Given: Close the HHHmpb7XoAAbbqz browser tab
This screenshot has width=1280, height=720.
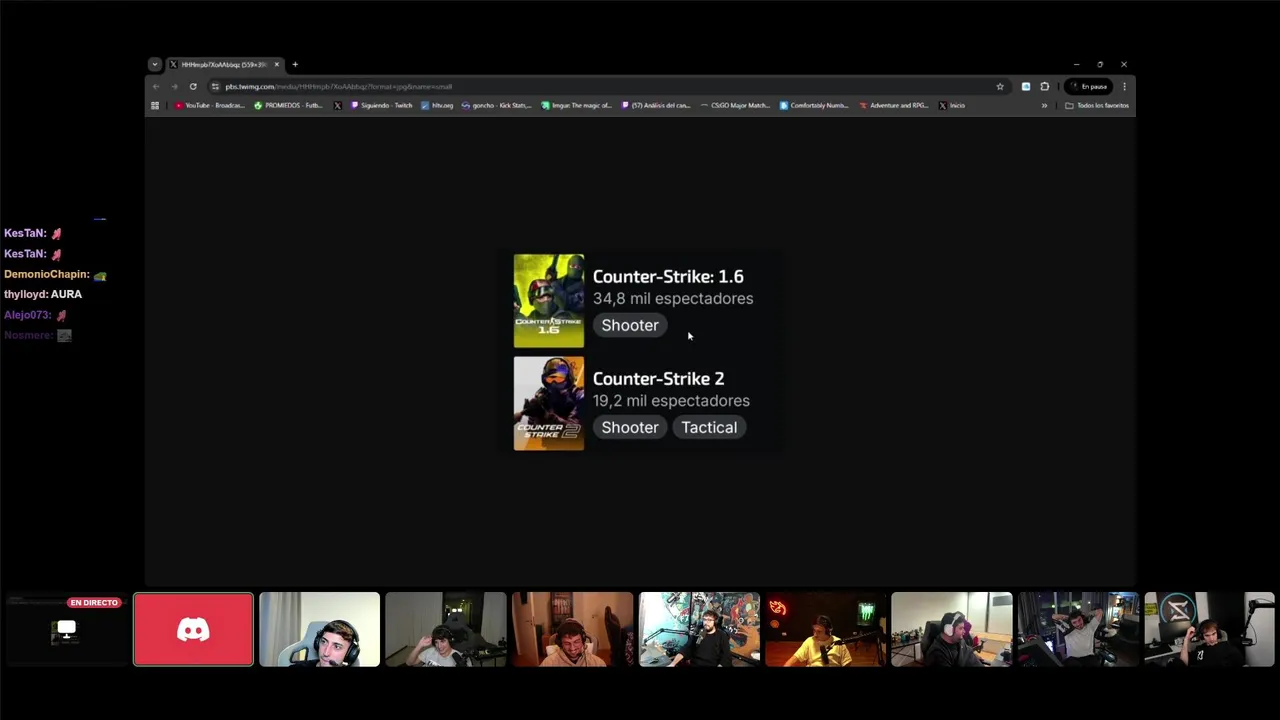Looking at the screenshot, I should 277,64.
